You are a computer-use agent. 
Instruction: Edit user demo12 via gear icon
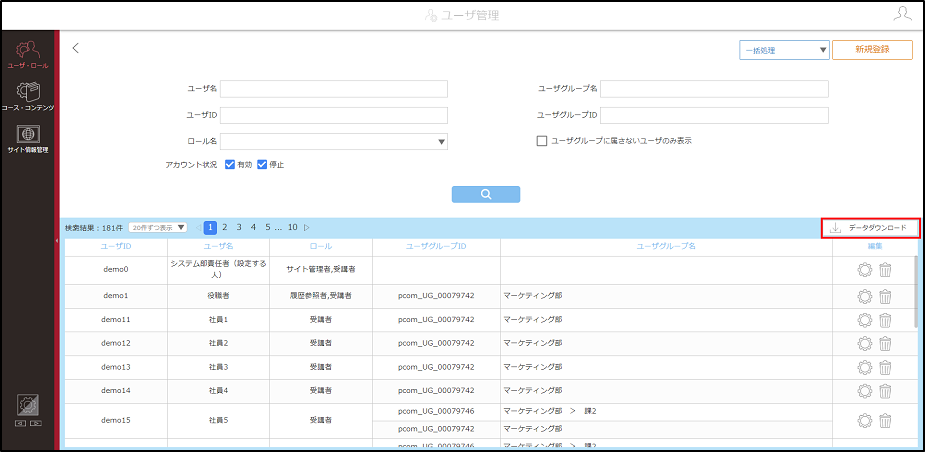point(864,343)
